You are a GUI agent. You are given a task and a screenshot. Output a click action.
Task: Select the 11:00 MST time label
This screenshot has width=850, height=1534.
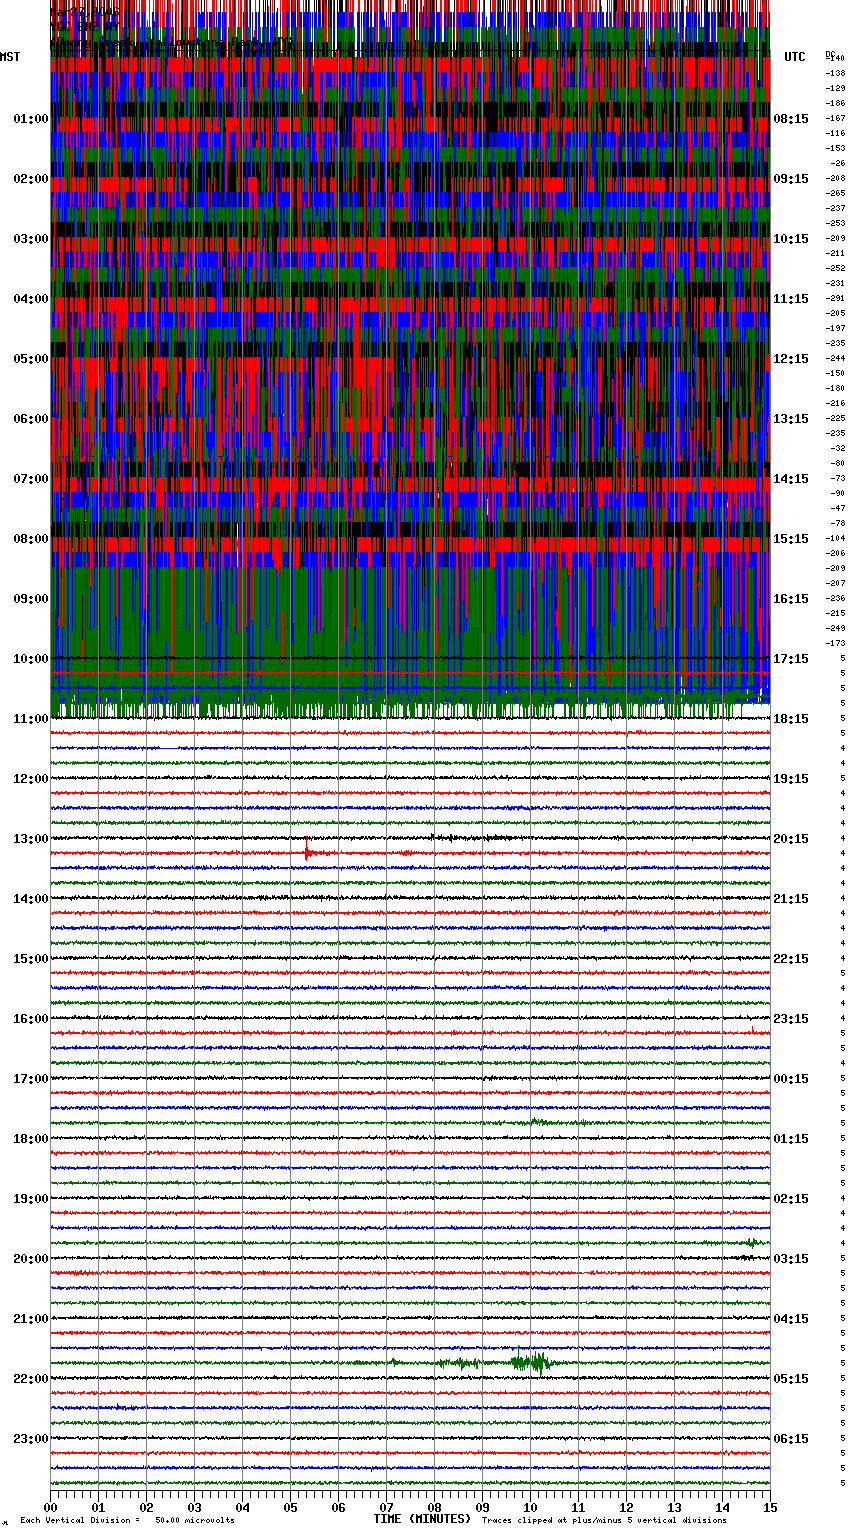click(x=31, y=719)
